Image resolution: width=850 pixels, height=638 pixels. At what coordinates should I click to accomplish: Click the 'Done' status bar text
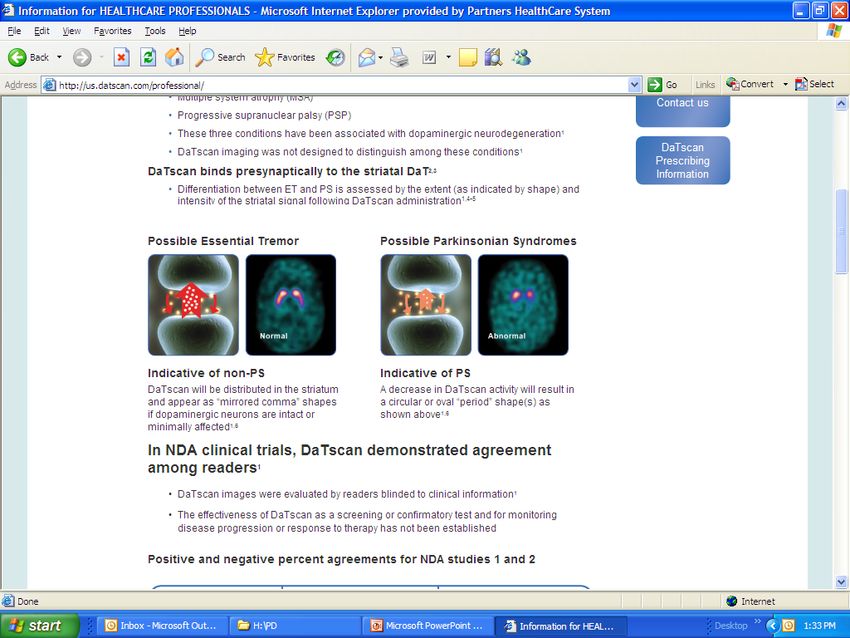point(28,601)
